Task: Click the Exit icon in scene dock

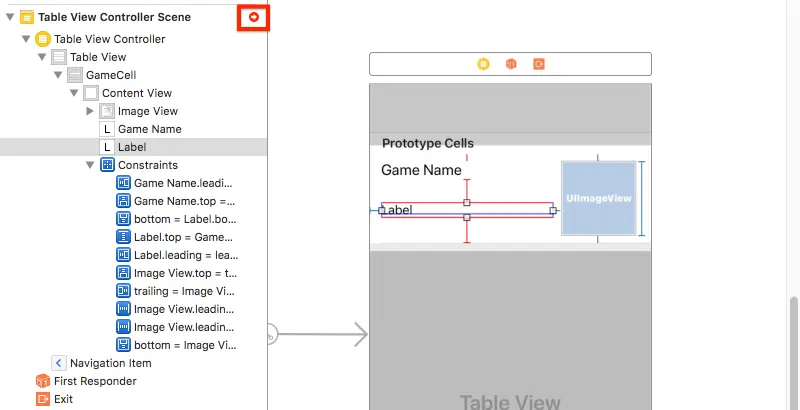Action: (x=539, y=64)
